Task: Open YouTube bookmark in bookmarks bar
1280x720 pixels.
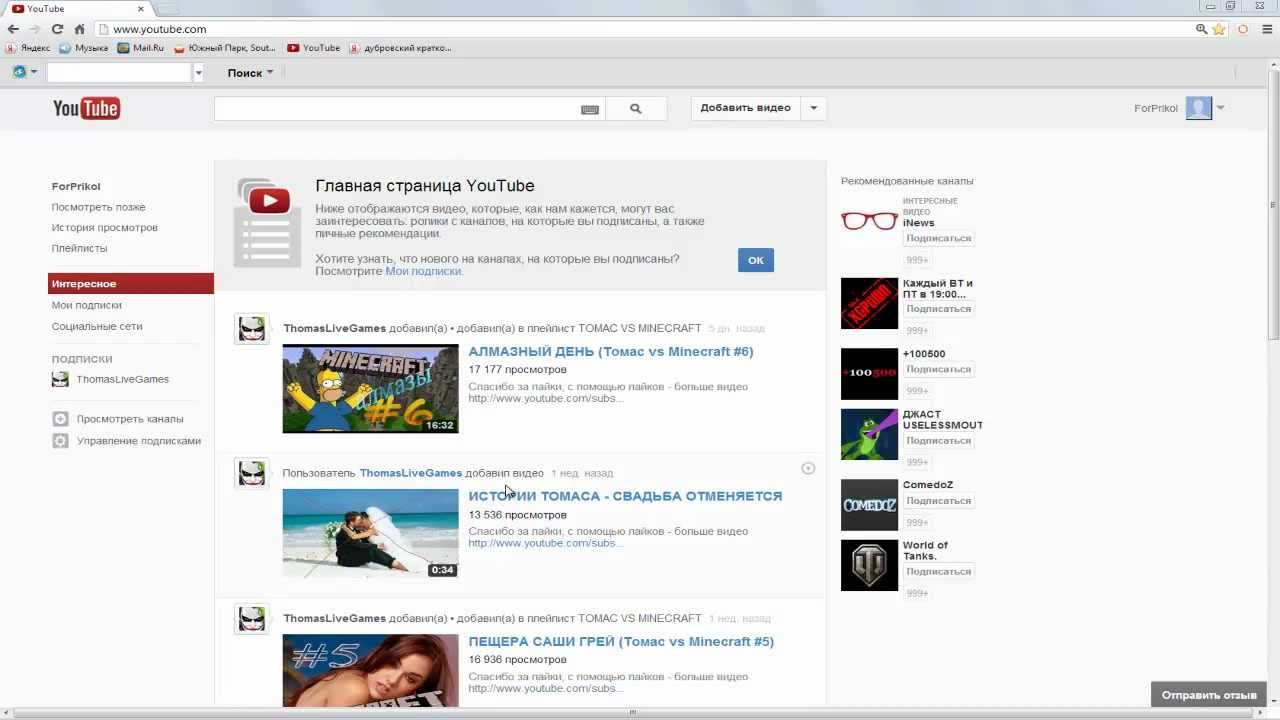Action: [x=314, y=48]
